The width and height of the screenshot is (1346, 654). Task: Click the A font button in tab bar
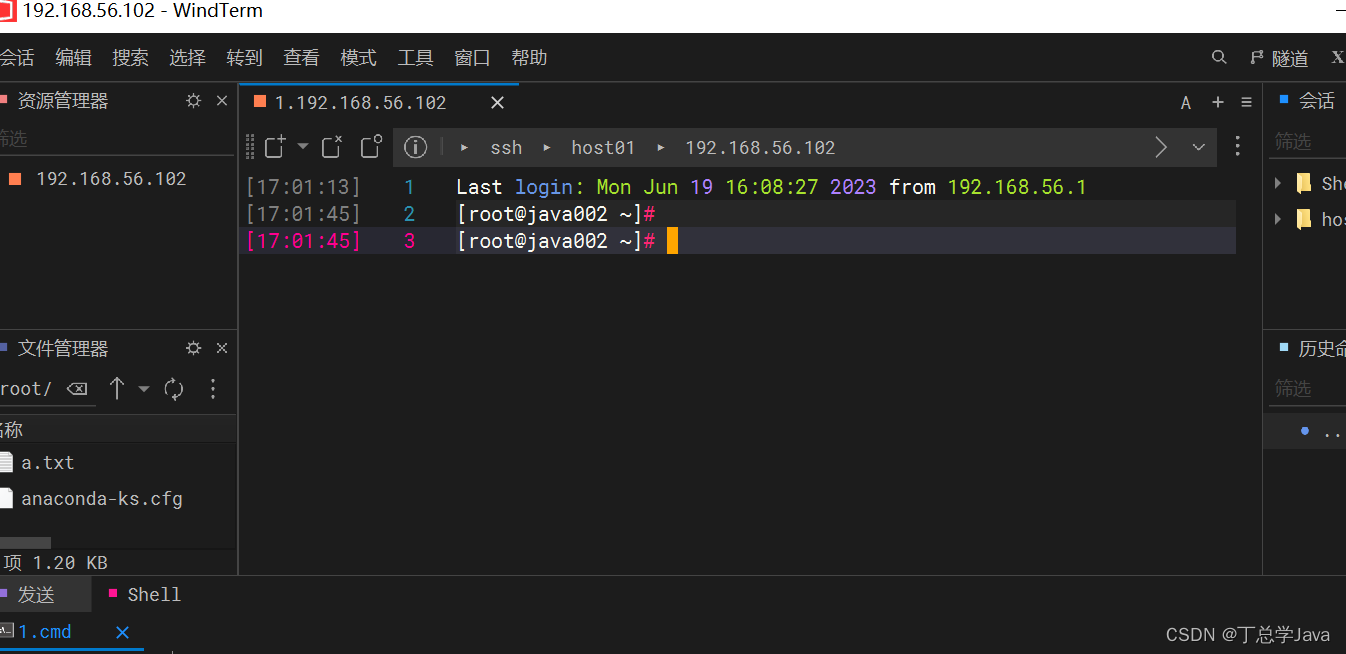(1186, 103)
